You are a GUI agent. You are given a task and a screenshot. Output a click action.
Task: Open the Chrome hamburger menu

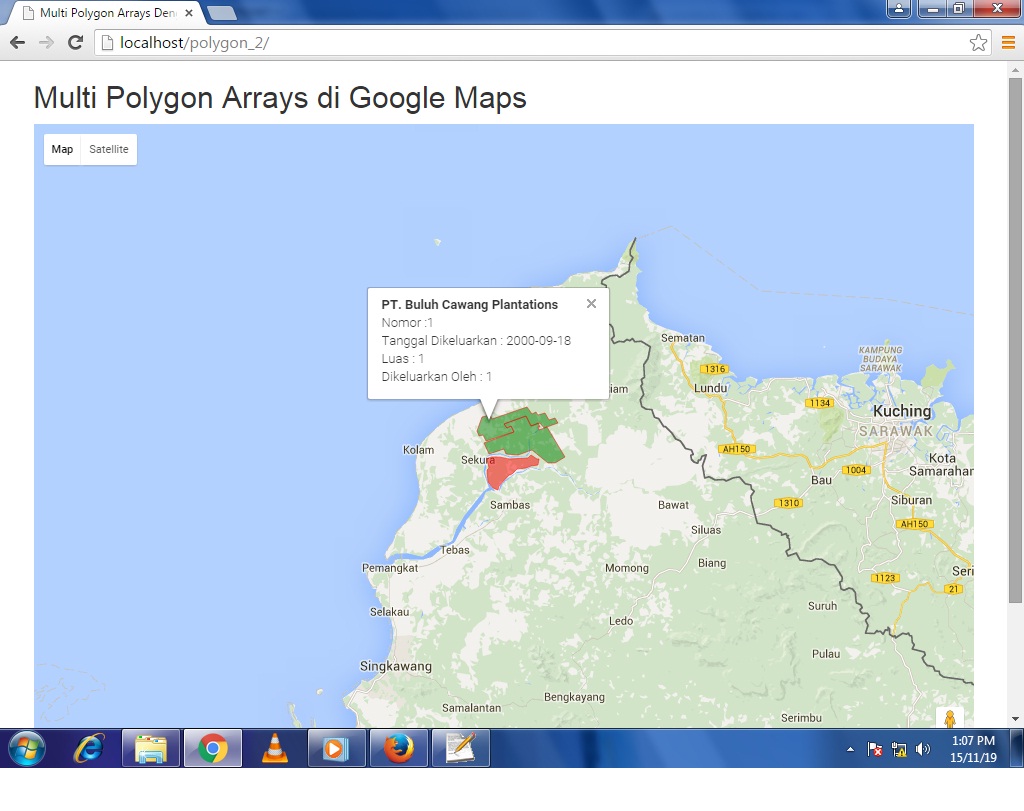1008,43
